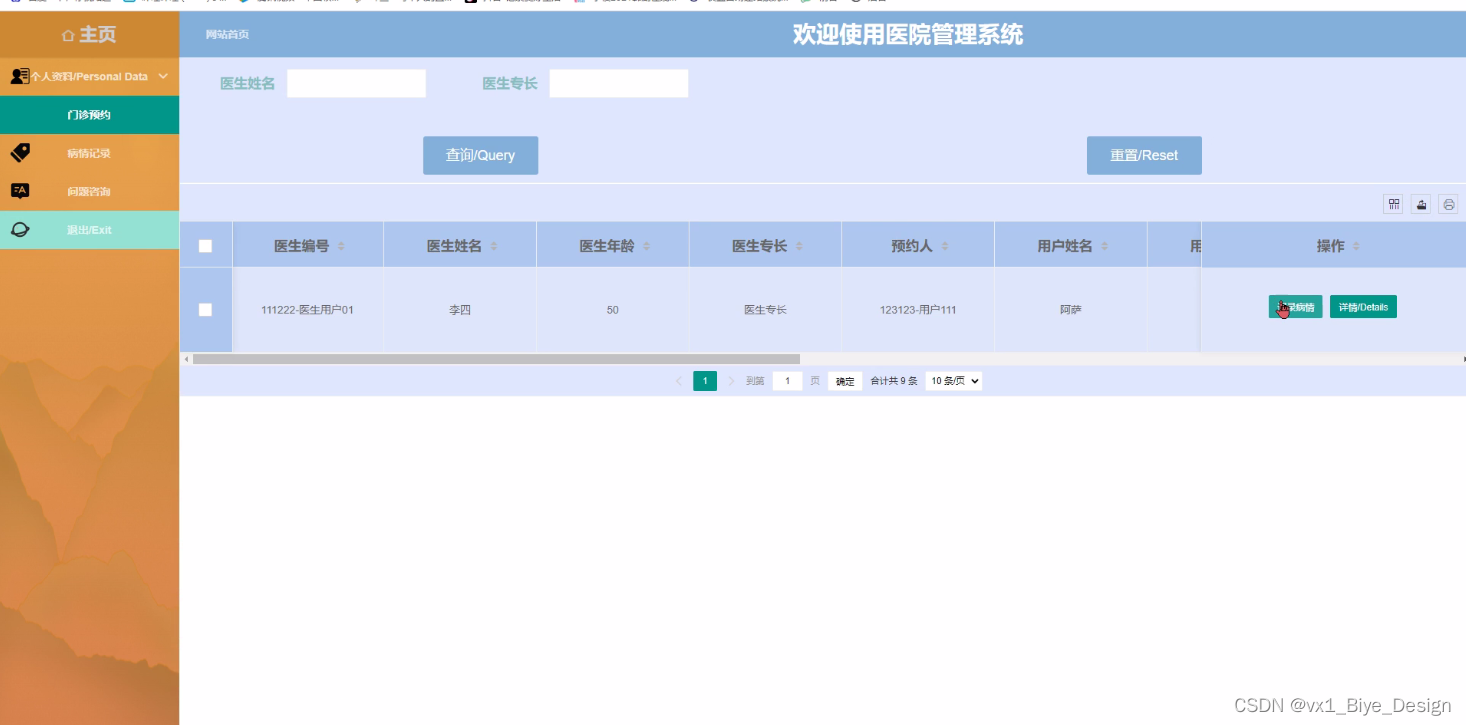Image resolution: width=1466 pixels, height=725 pixels.
Task: Click the 阿萨 cell
Action: [x=1070, y=310]
